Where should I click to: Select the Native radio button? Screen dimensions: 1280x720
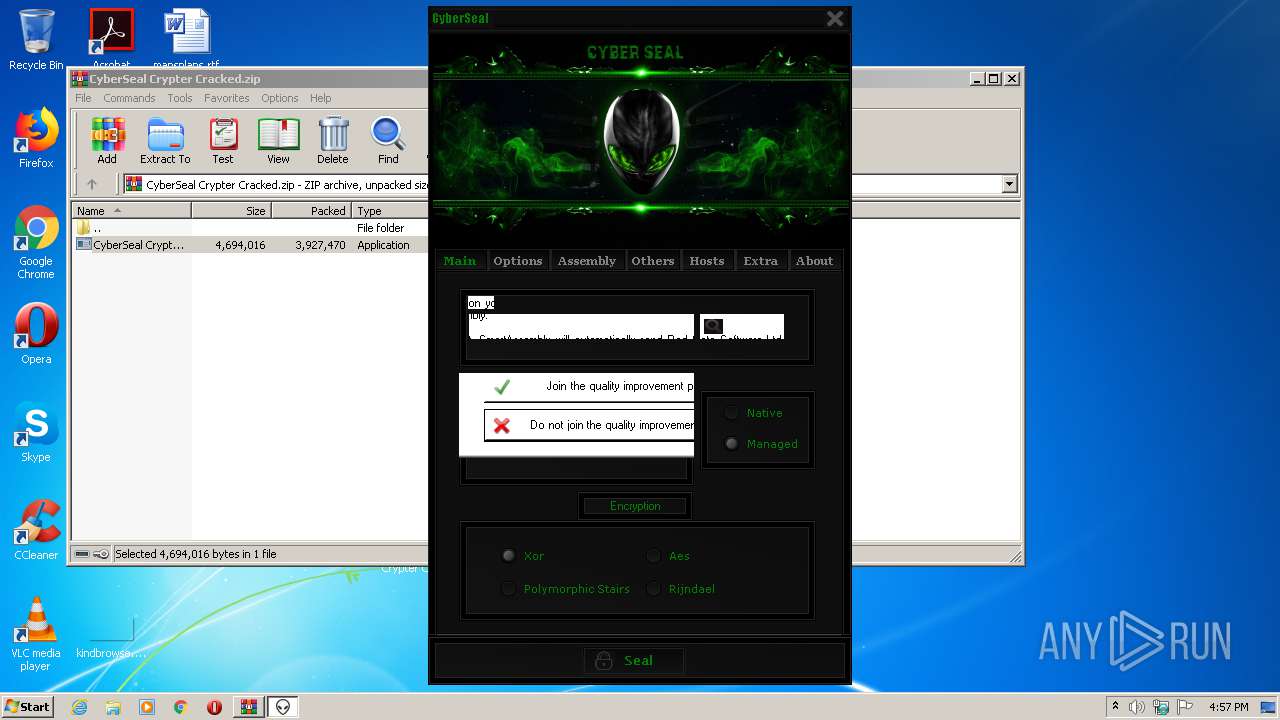(731, 413)
